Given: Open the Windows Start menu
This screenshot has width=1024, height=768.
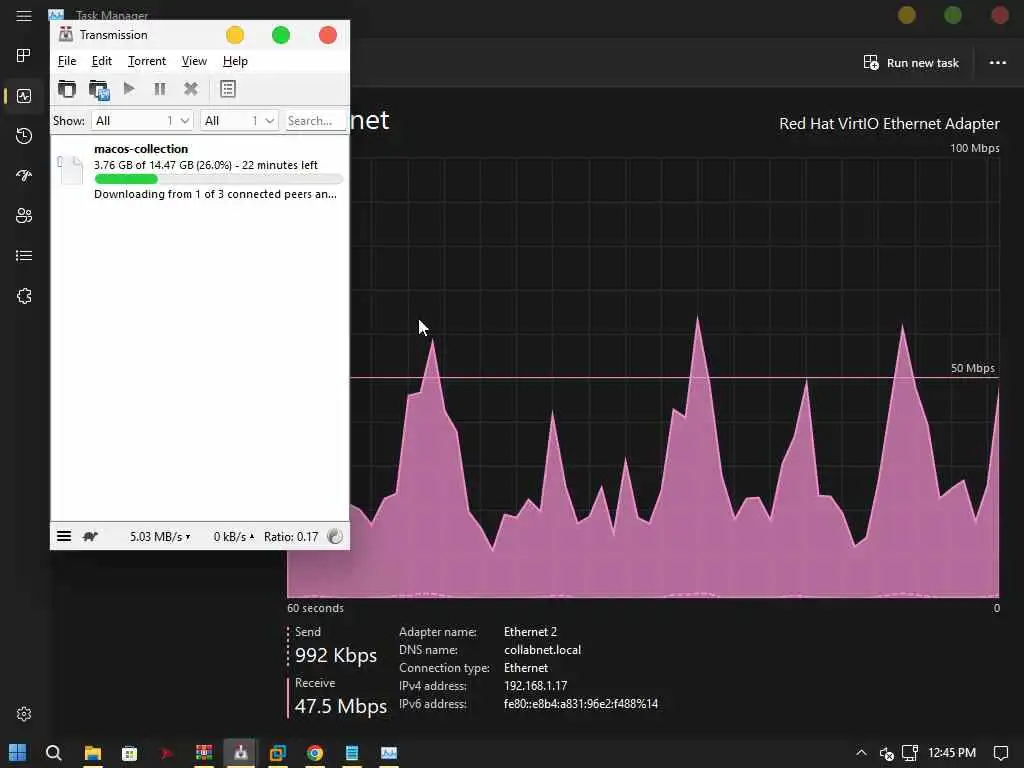Looking at the screenshot, I should click(18, 753).
